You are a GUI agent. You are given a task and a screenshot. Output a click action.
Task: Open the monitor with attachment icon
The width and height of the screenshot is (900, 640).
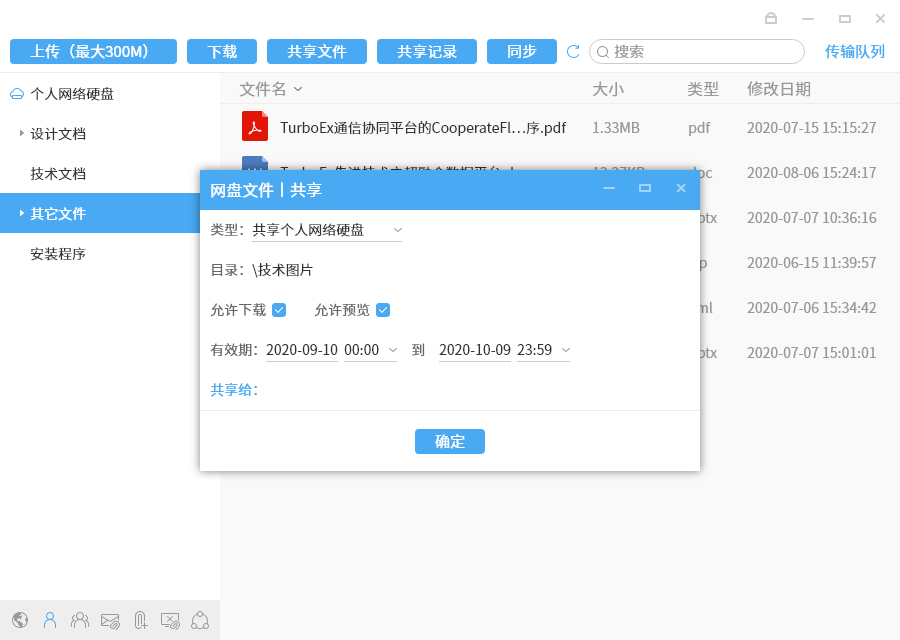tap(170, 620)
